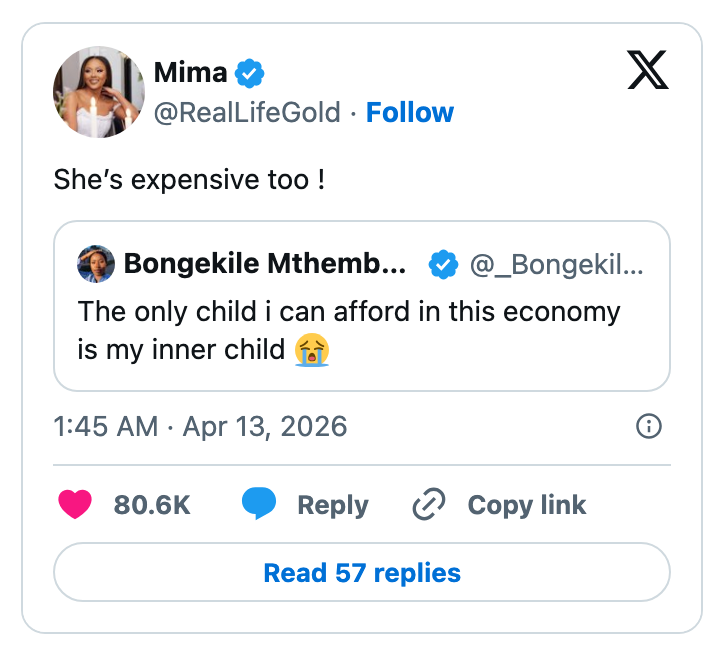This screenshot has height=650, width=726.
Task: Click Bongekile's verified checkmark badge
Action: (x=443, y=265)
